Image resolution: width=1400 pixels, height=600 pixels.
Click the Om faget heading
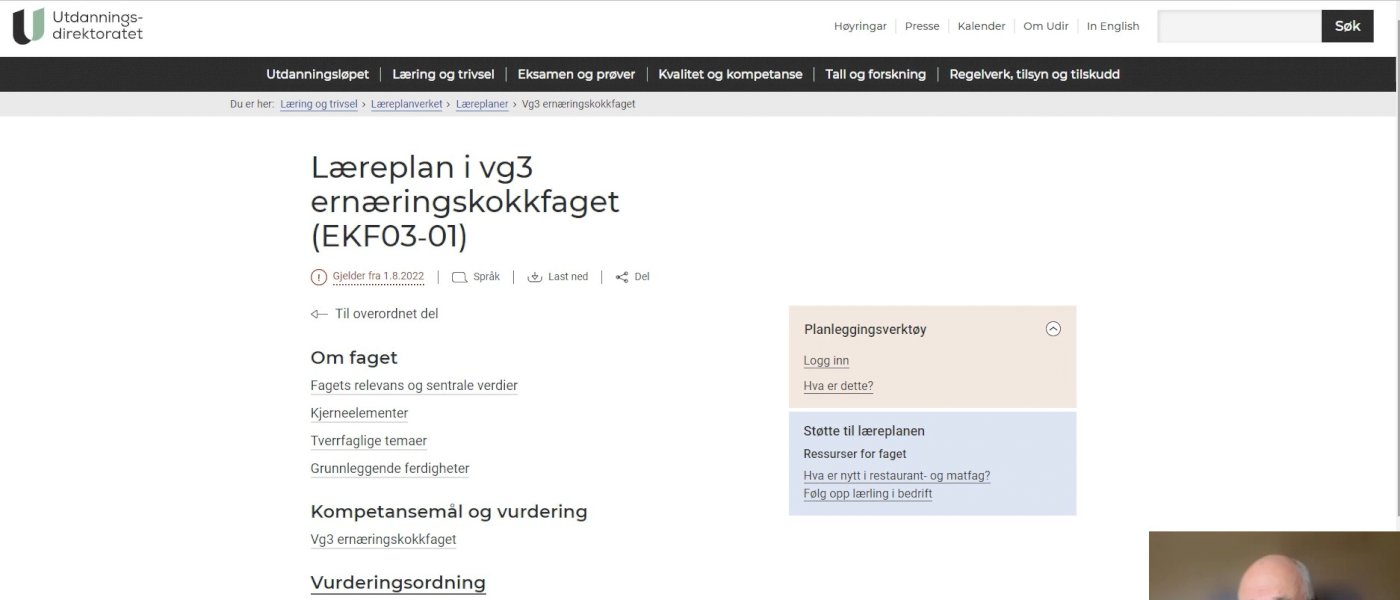(354, 358)
